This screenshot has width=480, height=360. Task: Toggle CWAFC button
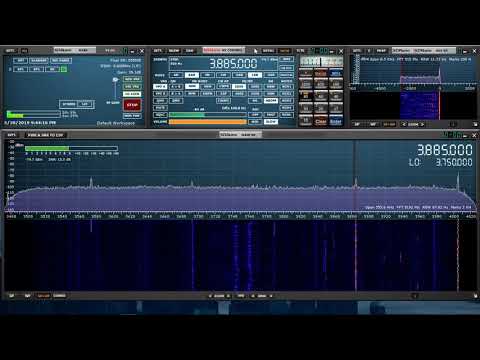coord(223,101)
